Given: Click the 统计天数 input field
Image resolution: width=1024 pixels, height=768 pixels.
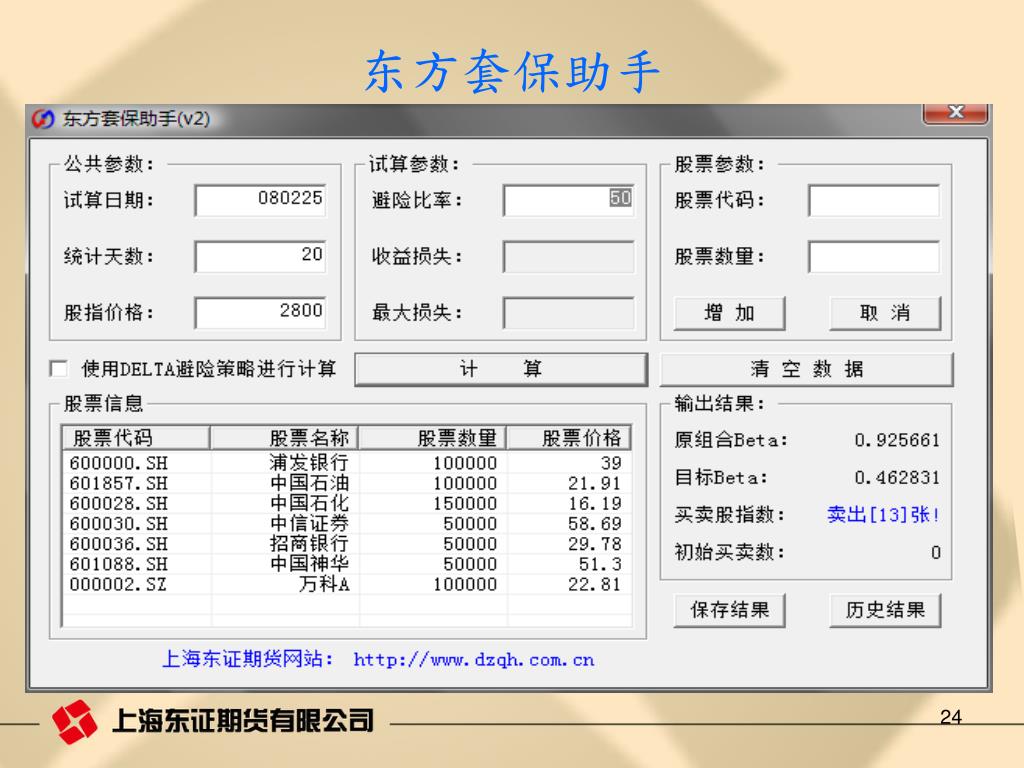Looking at the screenshot, I should (x=260, y=256).
